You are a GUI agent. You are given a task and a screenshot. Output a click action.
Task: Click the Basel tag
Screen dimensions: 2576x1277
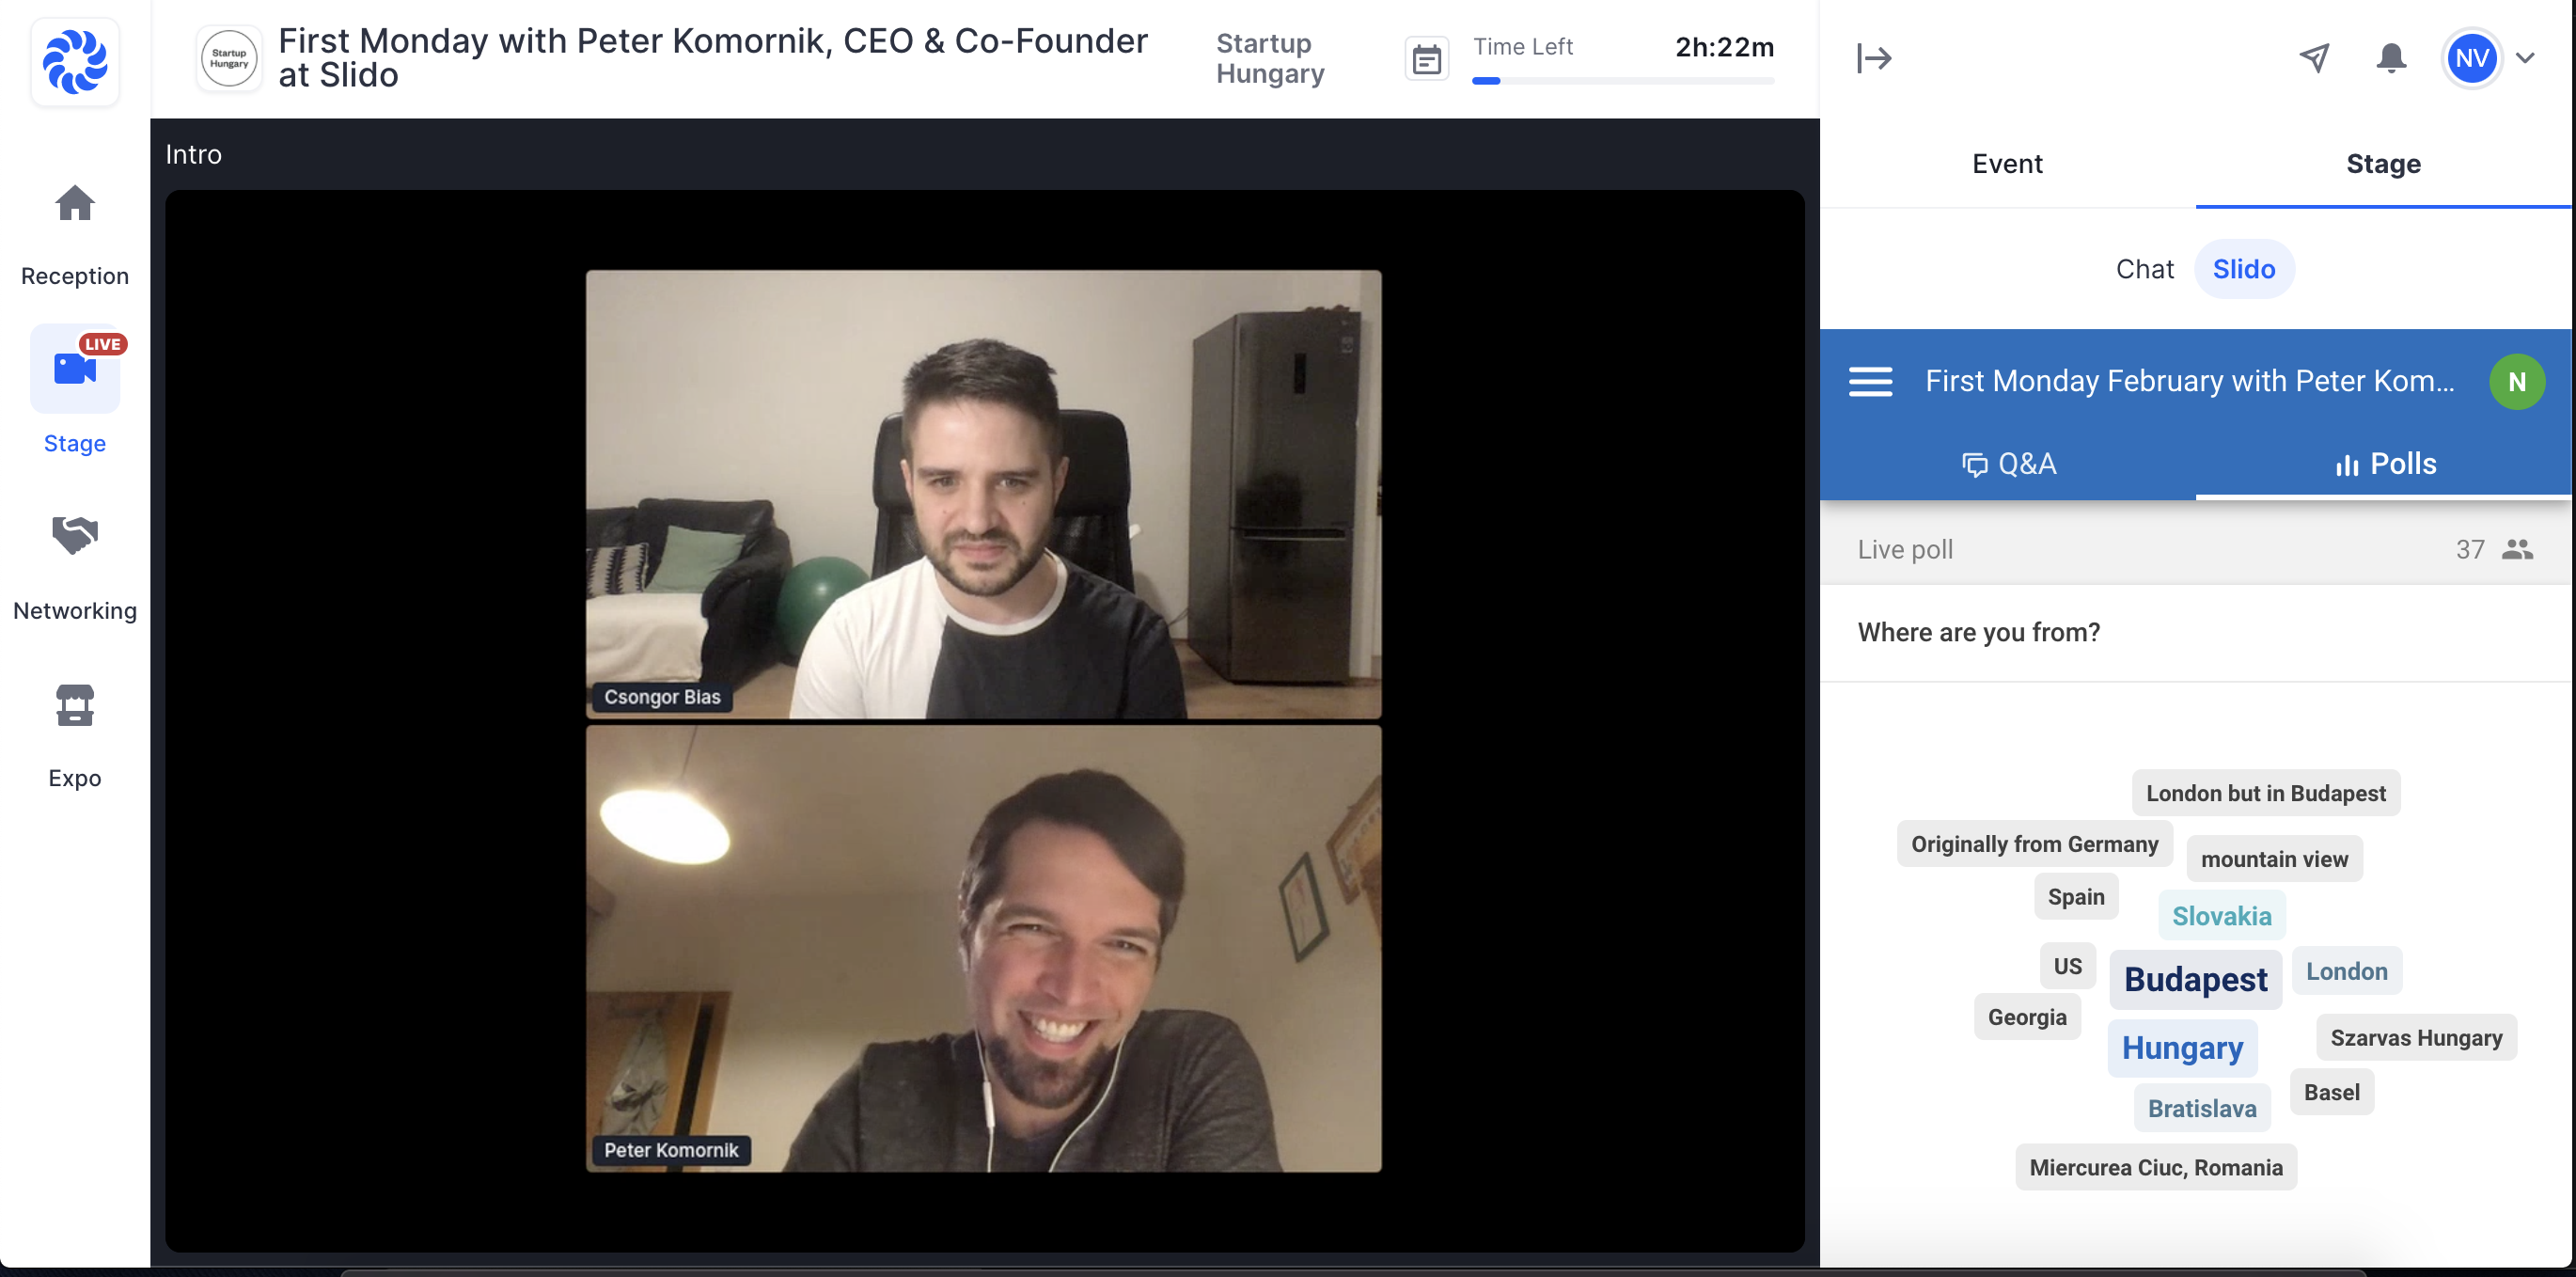[x=2331, y=1092]
